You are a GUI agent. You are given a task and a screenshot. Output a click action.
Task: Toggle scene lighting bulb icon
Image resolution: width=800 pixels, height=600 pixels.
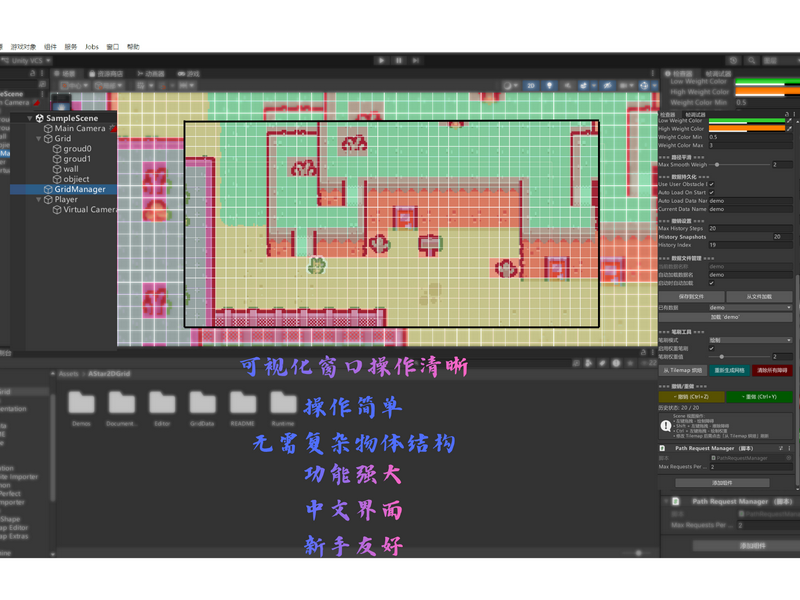tap(549, 86)
